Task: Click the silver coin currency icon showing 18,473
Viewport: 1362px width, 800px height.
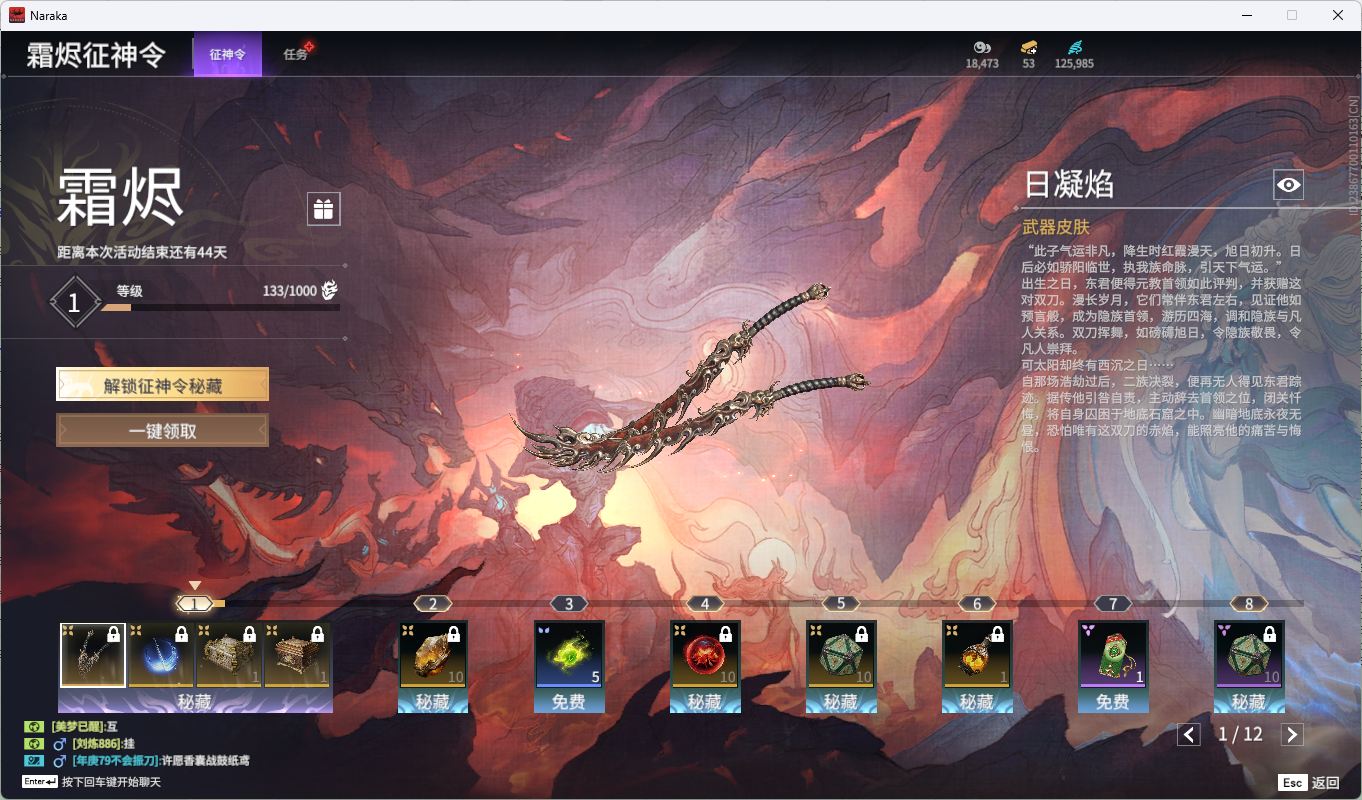Action: pos(982,47)
